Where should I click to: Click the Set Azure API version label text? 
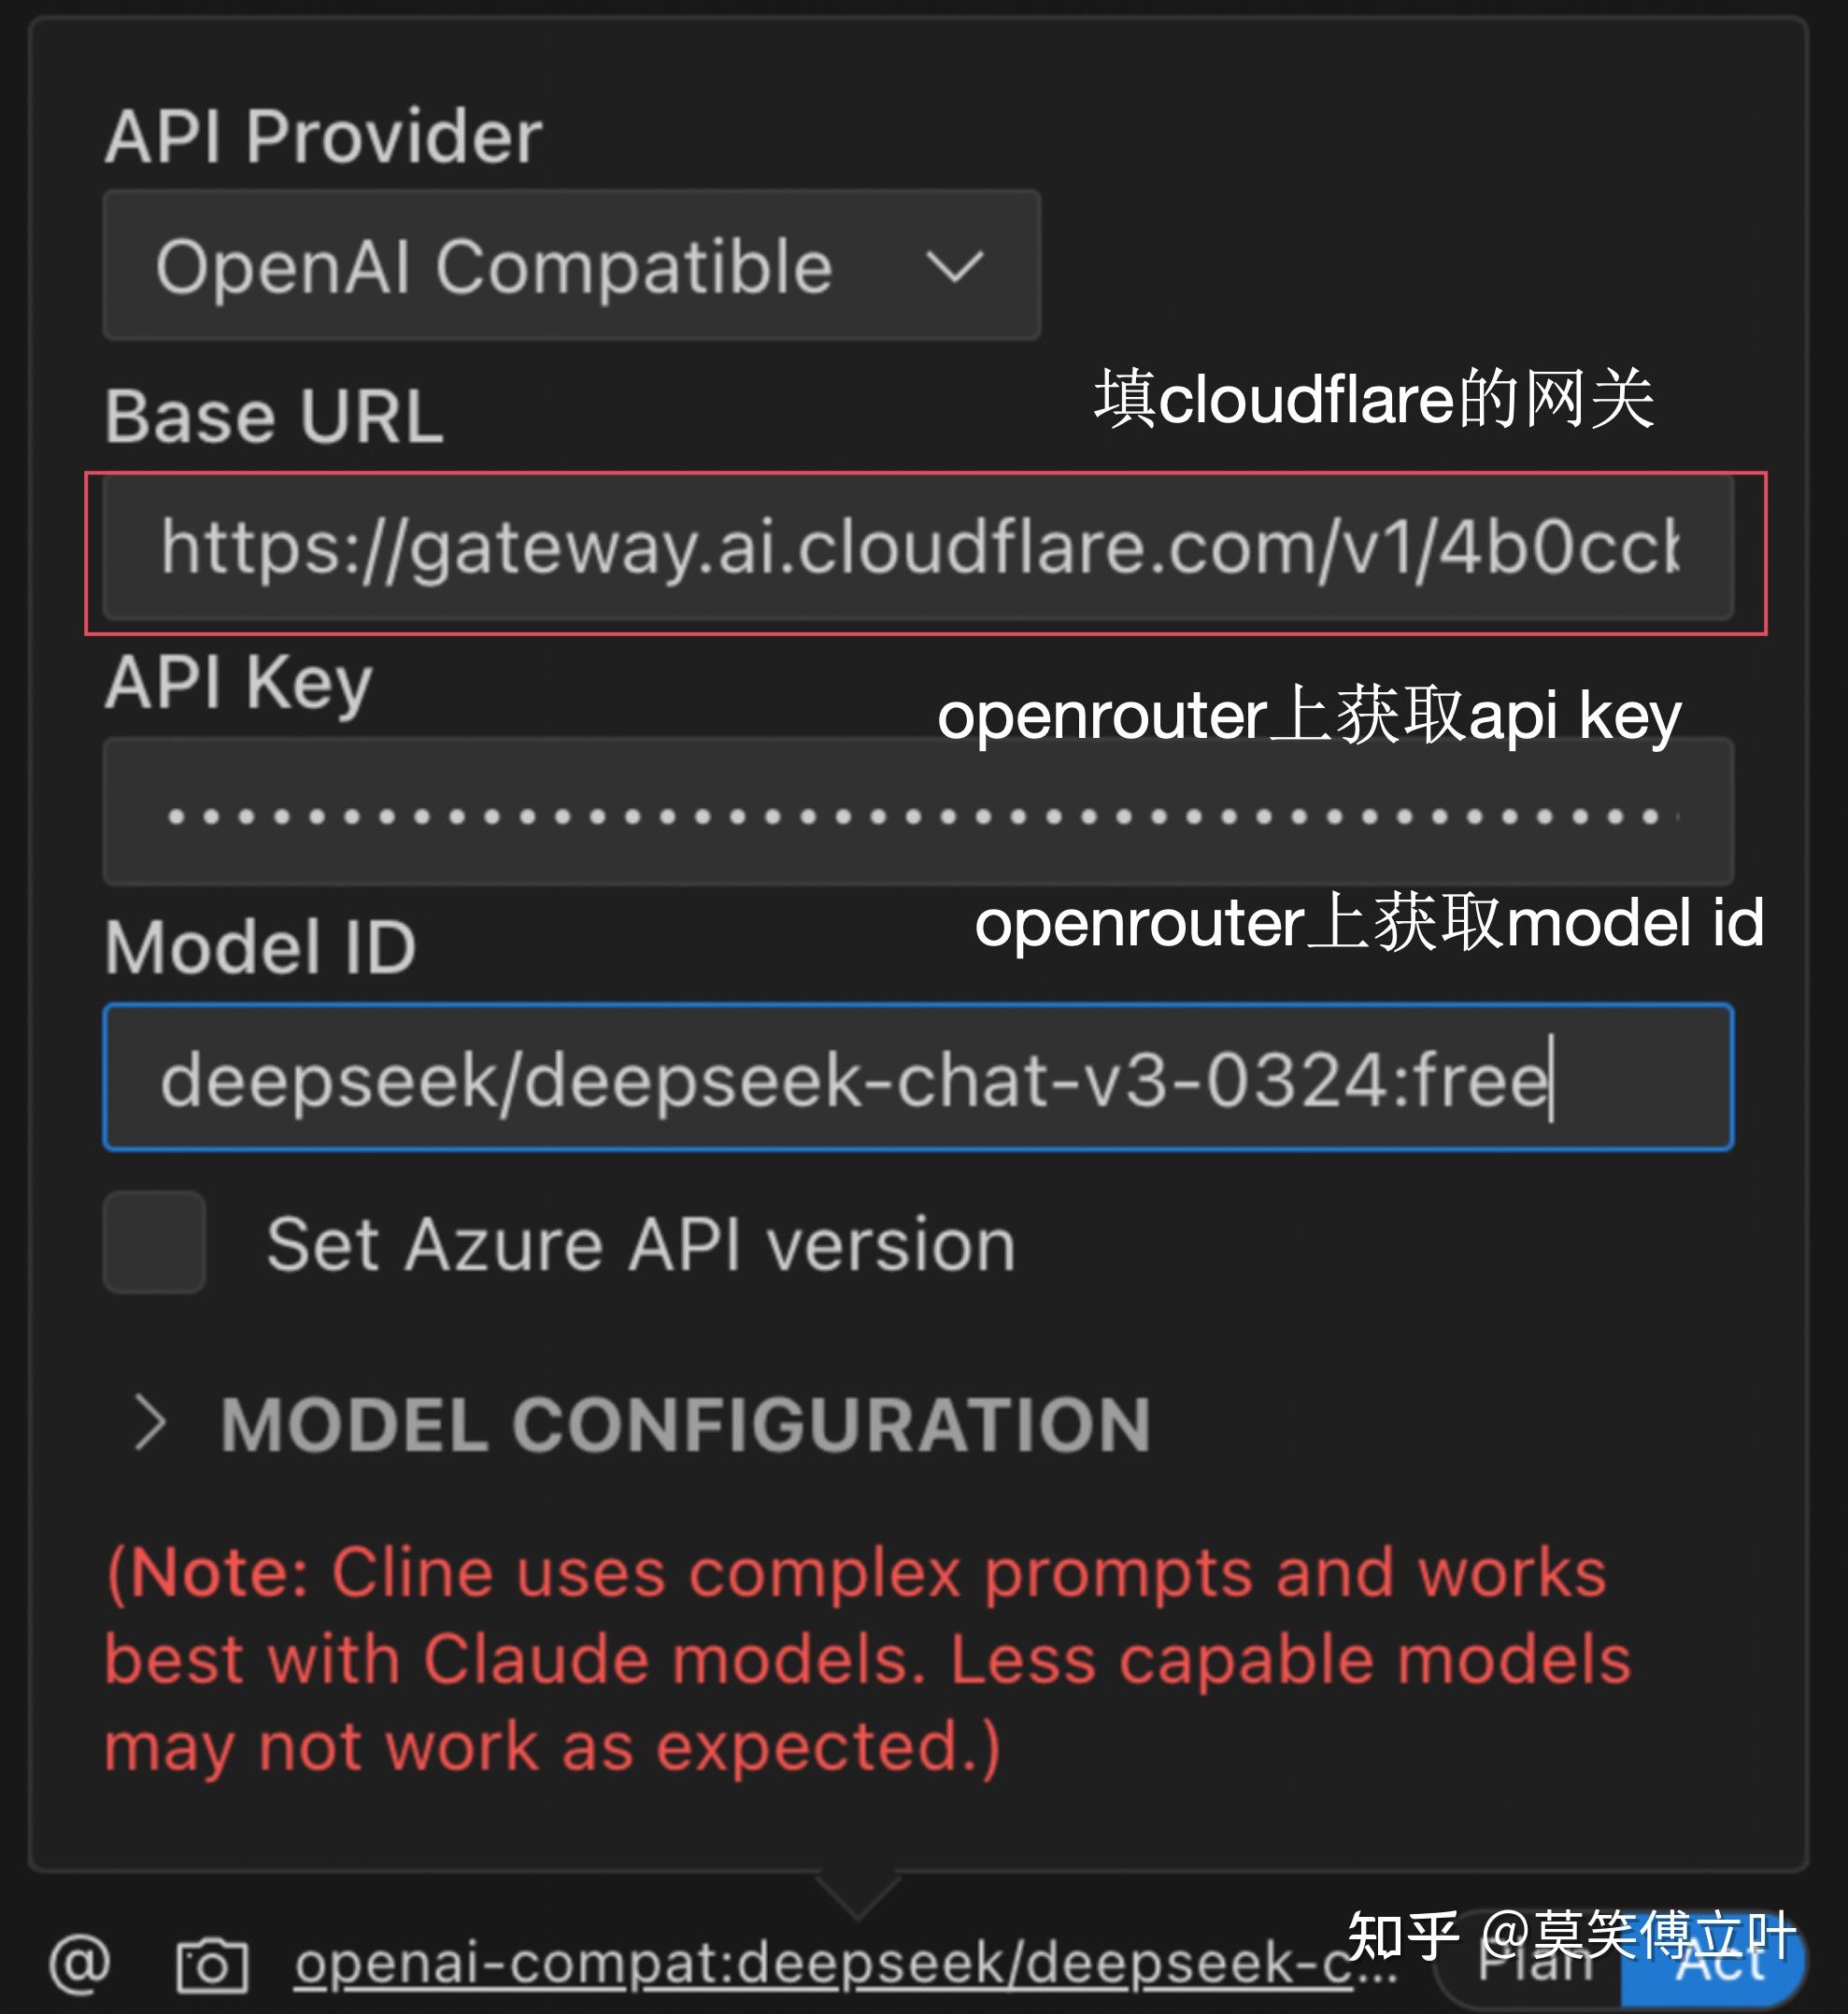click(x=641, y=1245)
